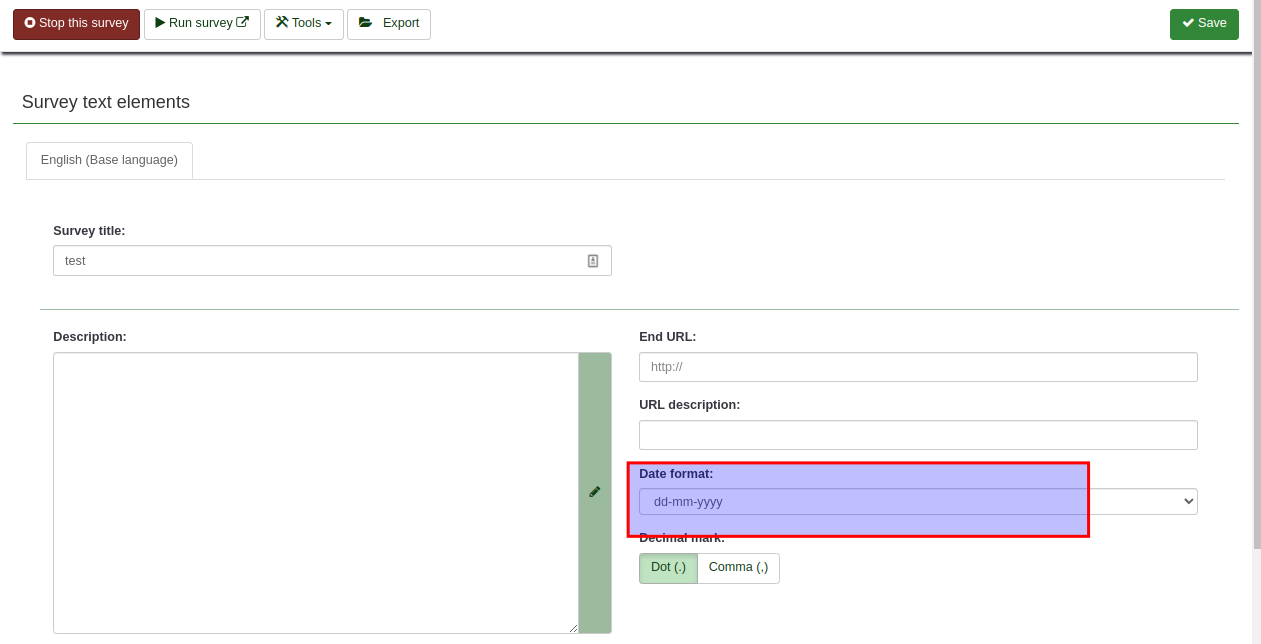Click the small icon inside the Survey title field
This screenshot has width=1261, height=644.
[x=593, y=261]
